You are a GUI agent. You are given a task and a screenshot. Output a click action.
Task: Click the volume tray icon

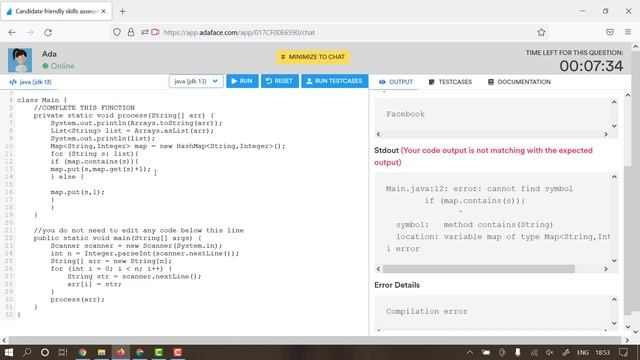[x=550, y=352]
